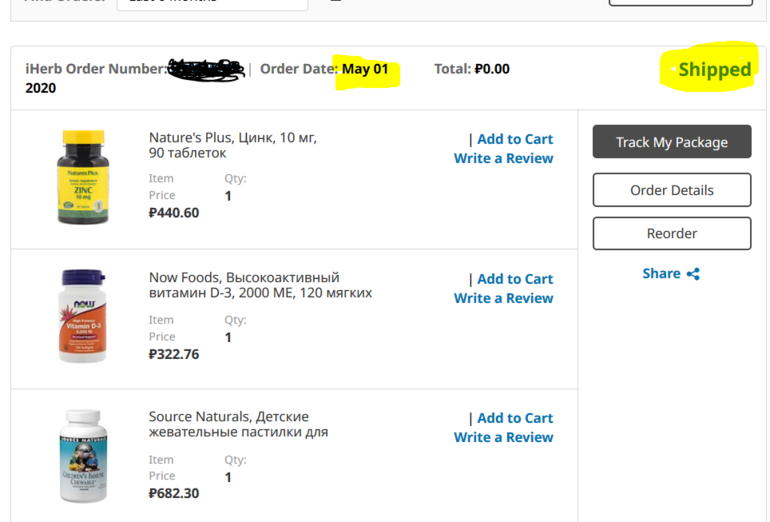Add Now Foods Vitamin D-3 to cart
Image resolution: width=770 pixels, height=522 pixels.
tap(514, 279)
